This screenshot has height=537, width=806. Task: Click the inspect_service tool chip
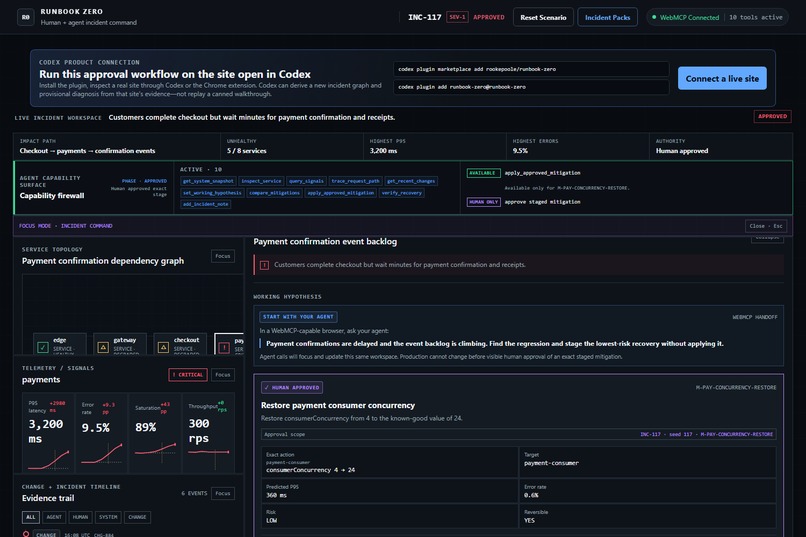(261, 181)
